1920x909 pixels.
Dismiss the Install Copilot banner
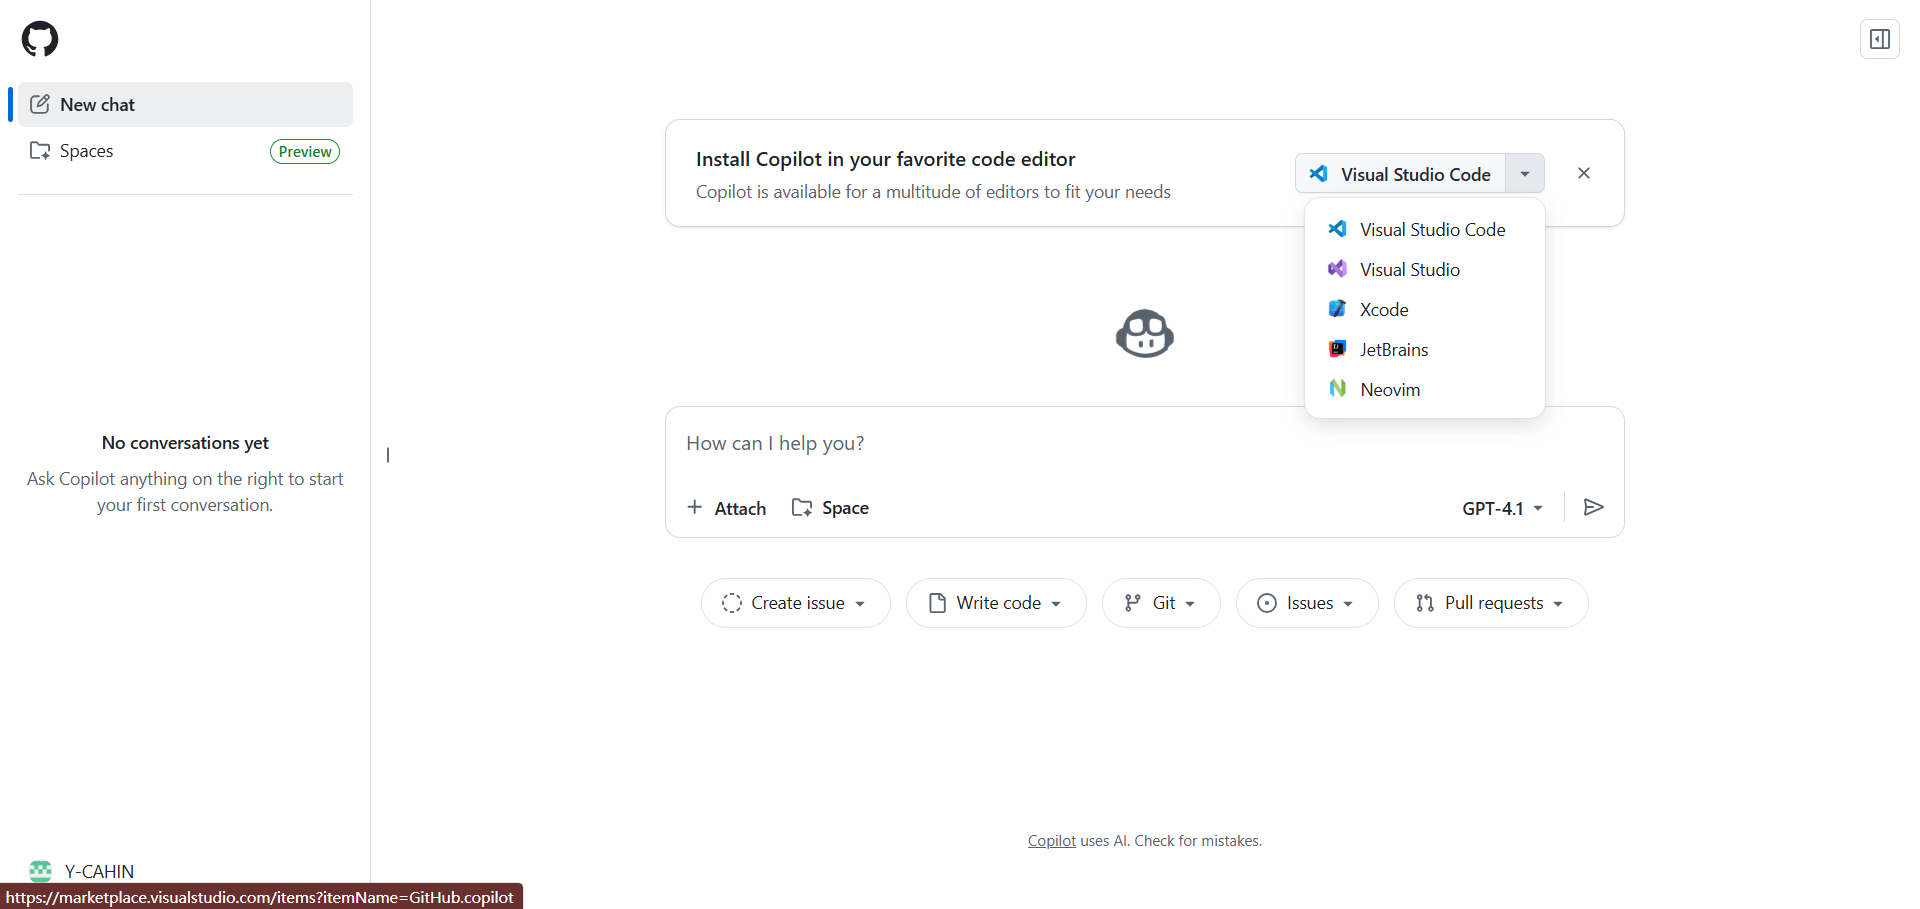1584,173
